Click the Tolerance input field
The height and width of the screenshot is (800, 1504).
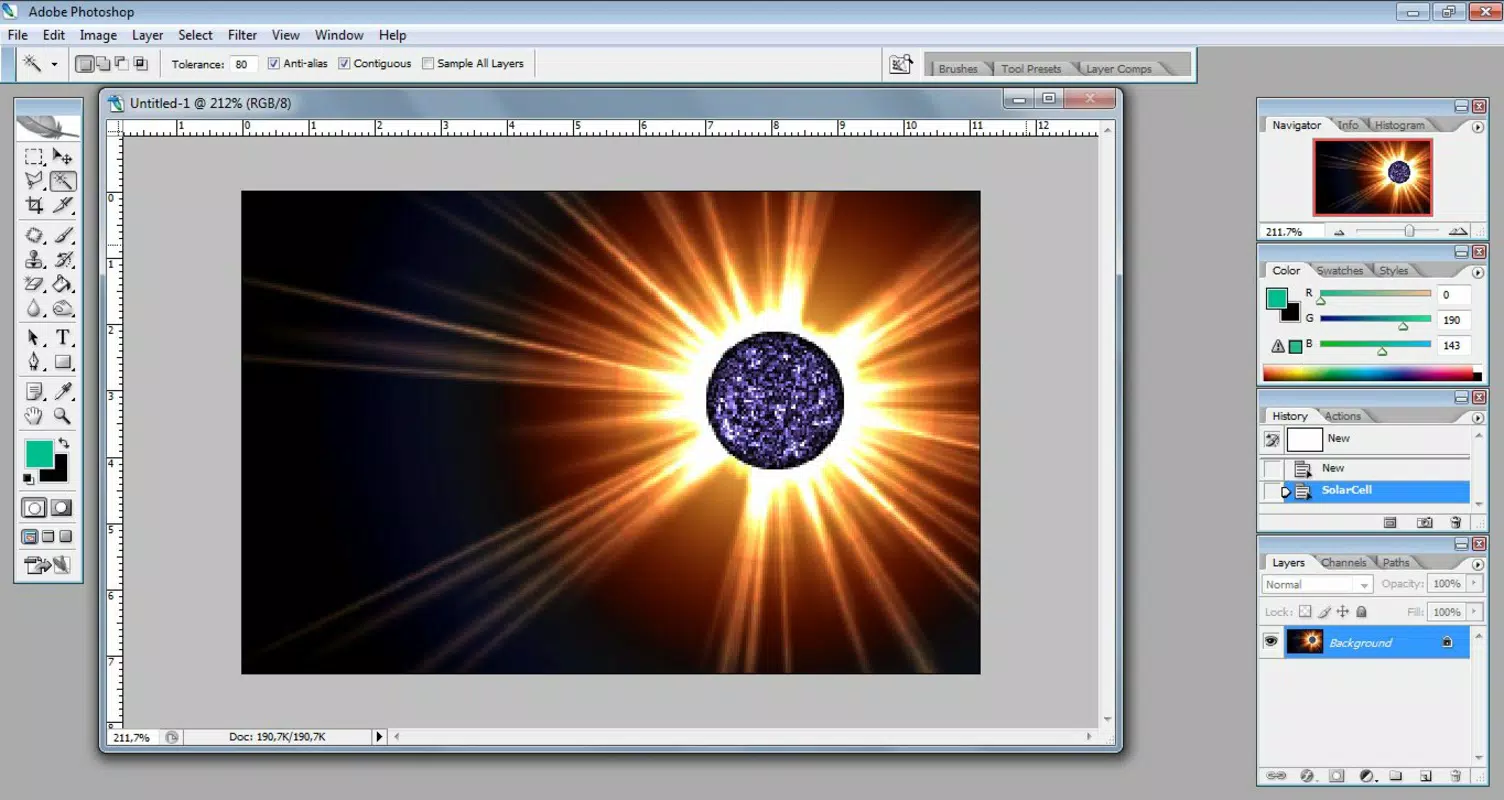243,64
